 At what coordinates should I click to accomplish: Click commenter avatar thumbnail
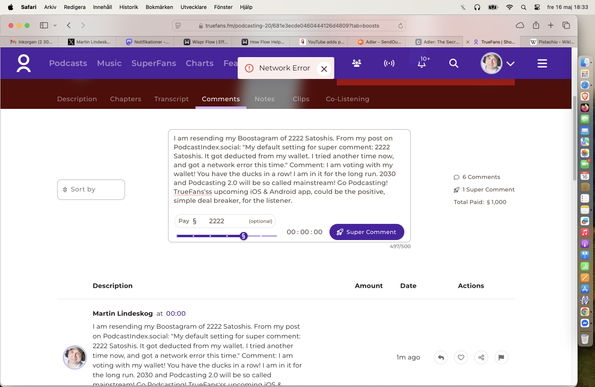pyautogui.click(x=74, y=357)
